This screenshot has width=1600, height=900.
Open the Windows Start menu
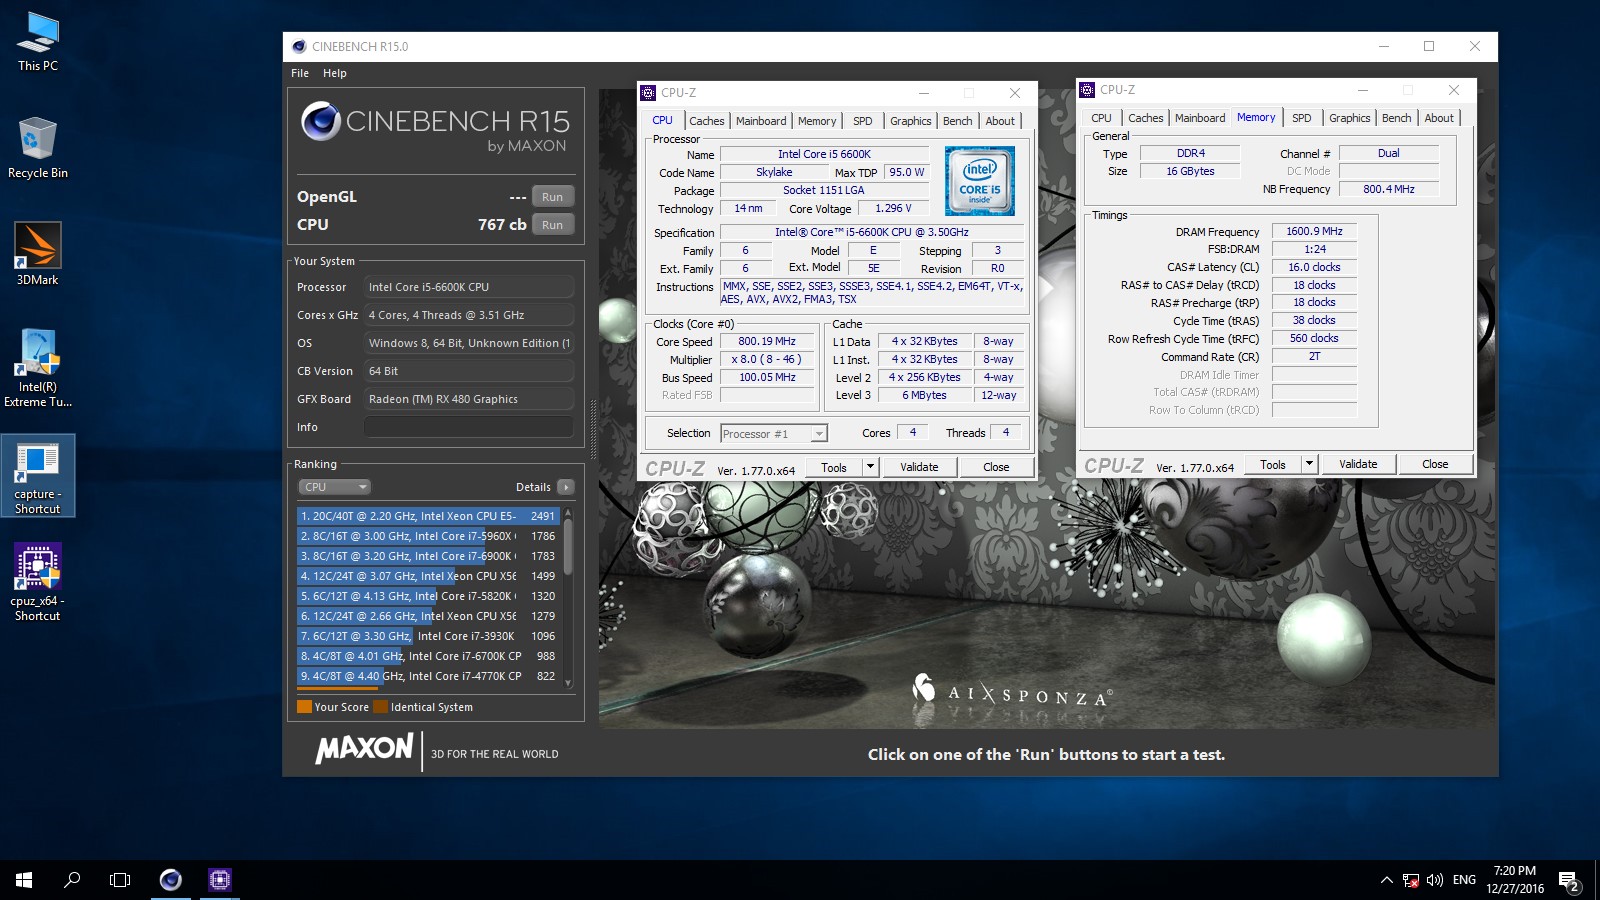tap(24, 880)
